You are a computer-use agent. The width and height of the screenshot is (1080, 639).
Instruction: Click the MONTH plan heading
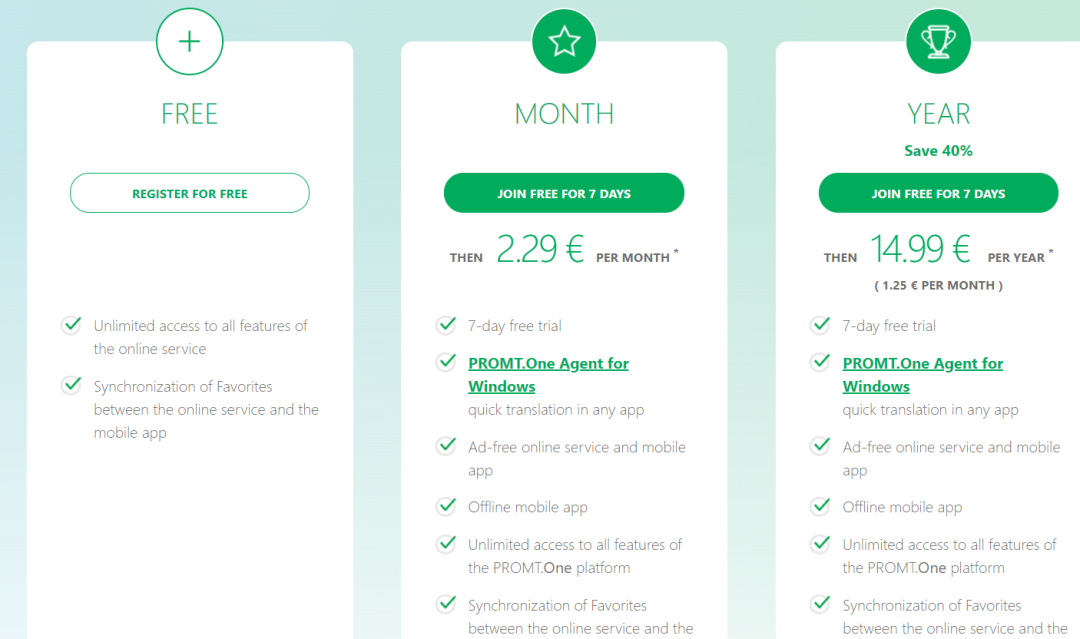(x=564, y=114)
